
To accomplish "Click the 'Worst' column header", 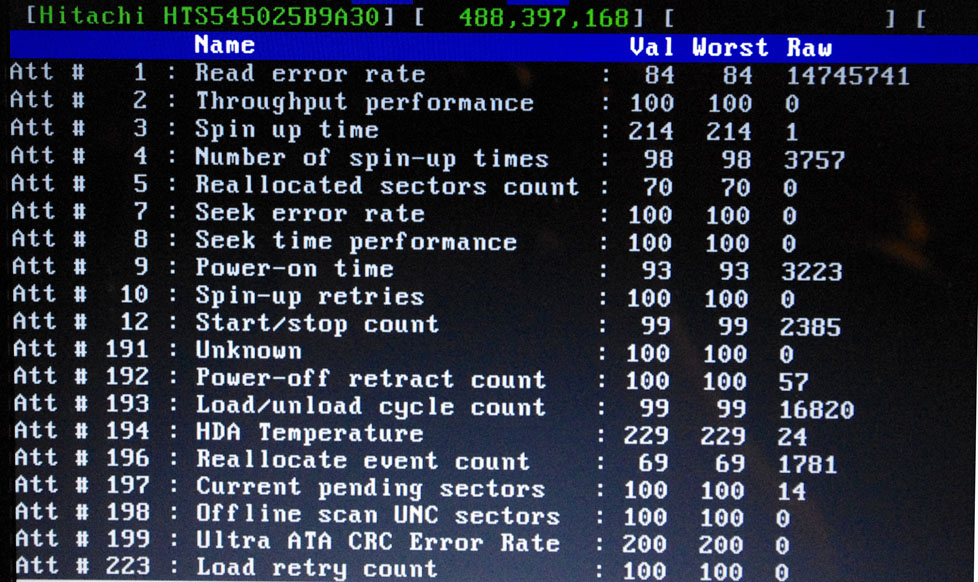I will tap(730, 47).
